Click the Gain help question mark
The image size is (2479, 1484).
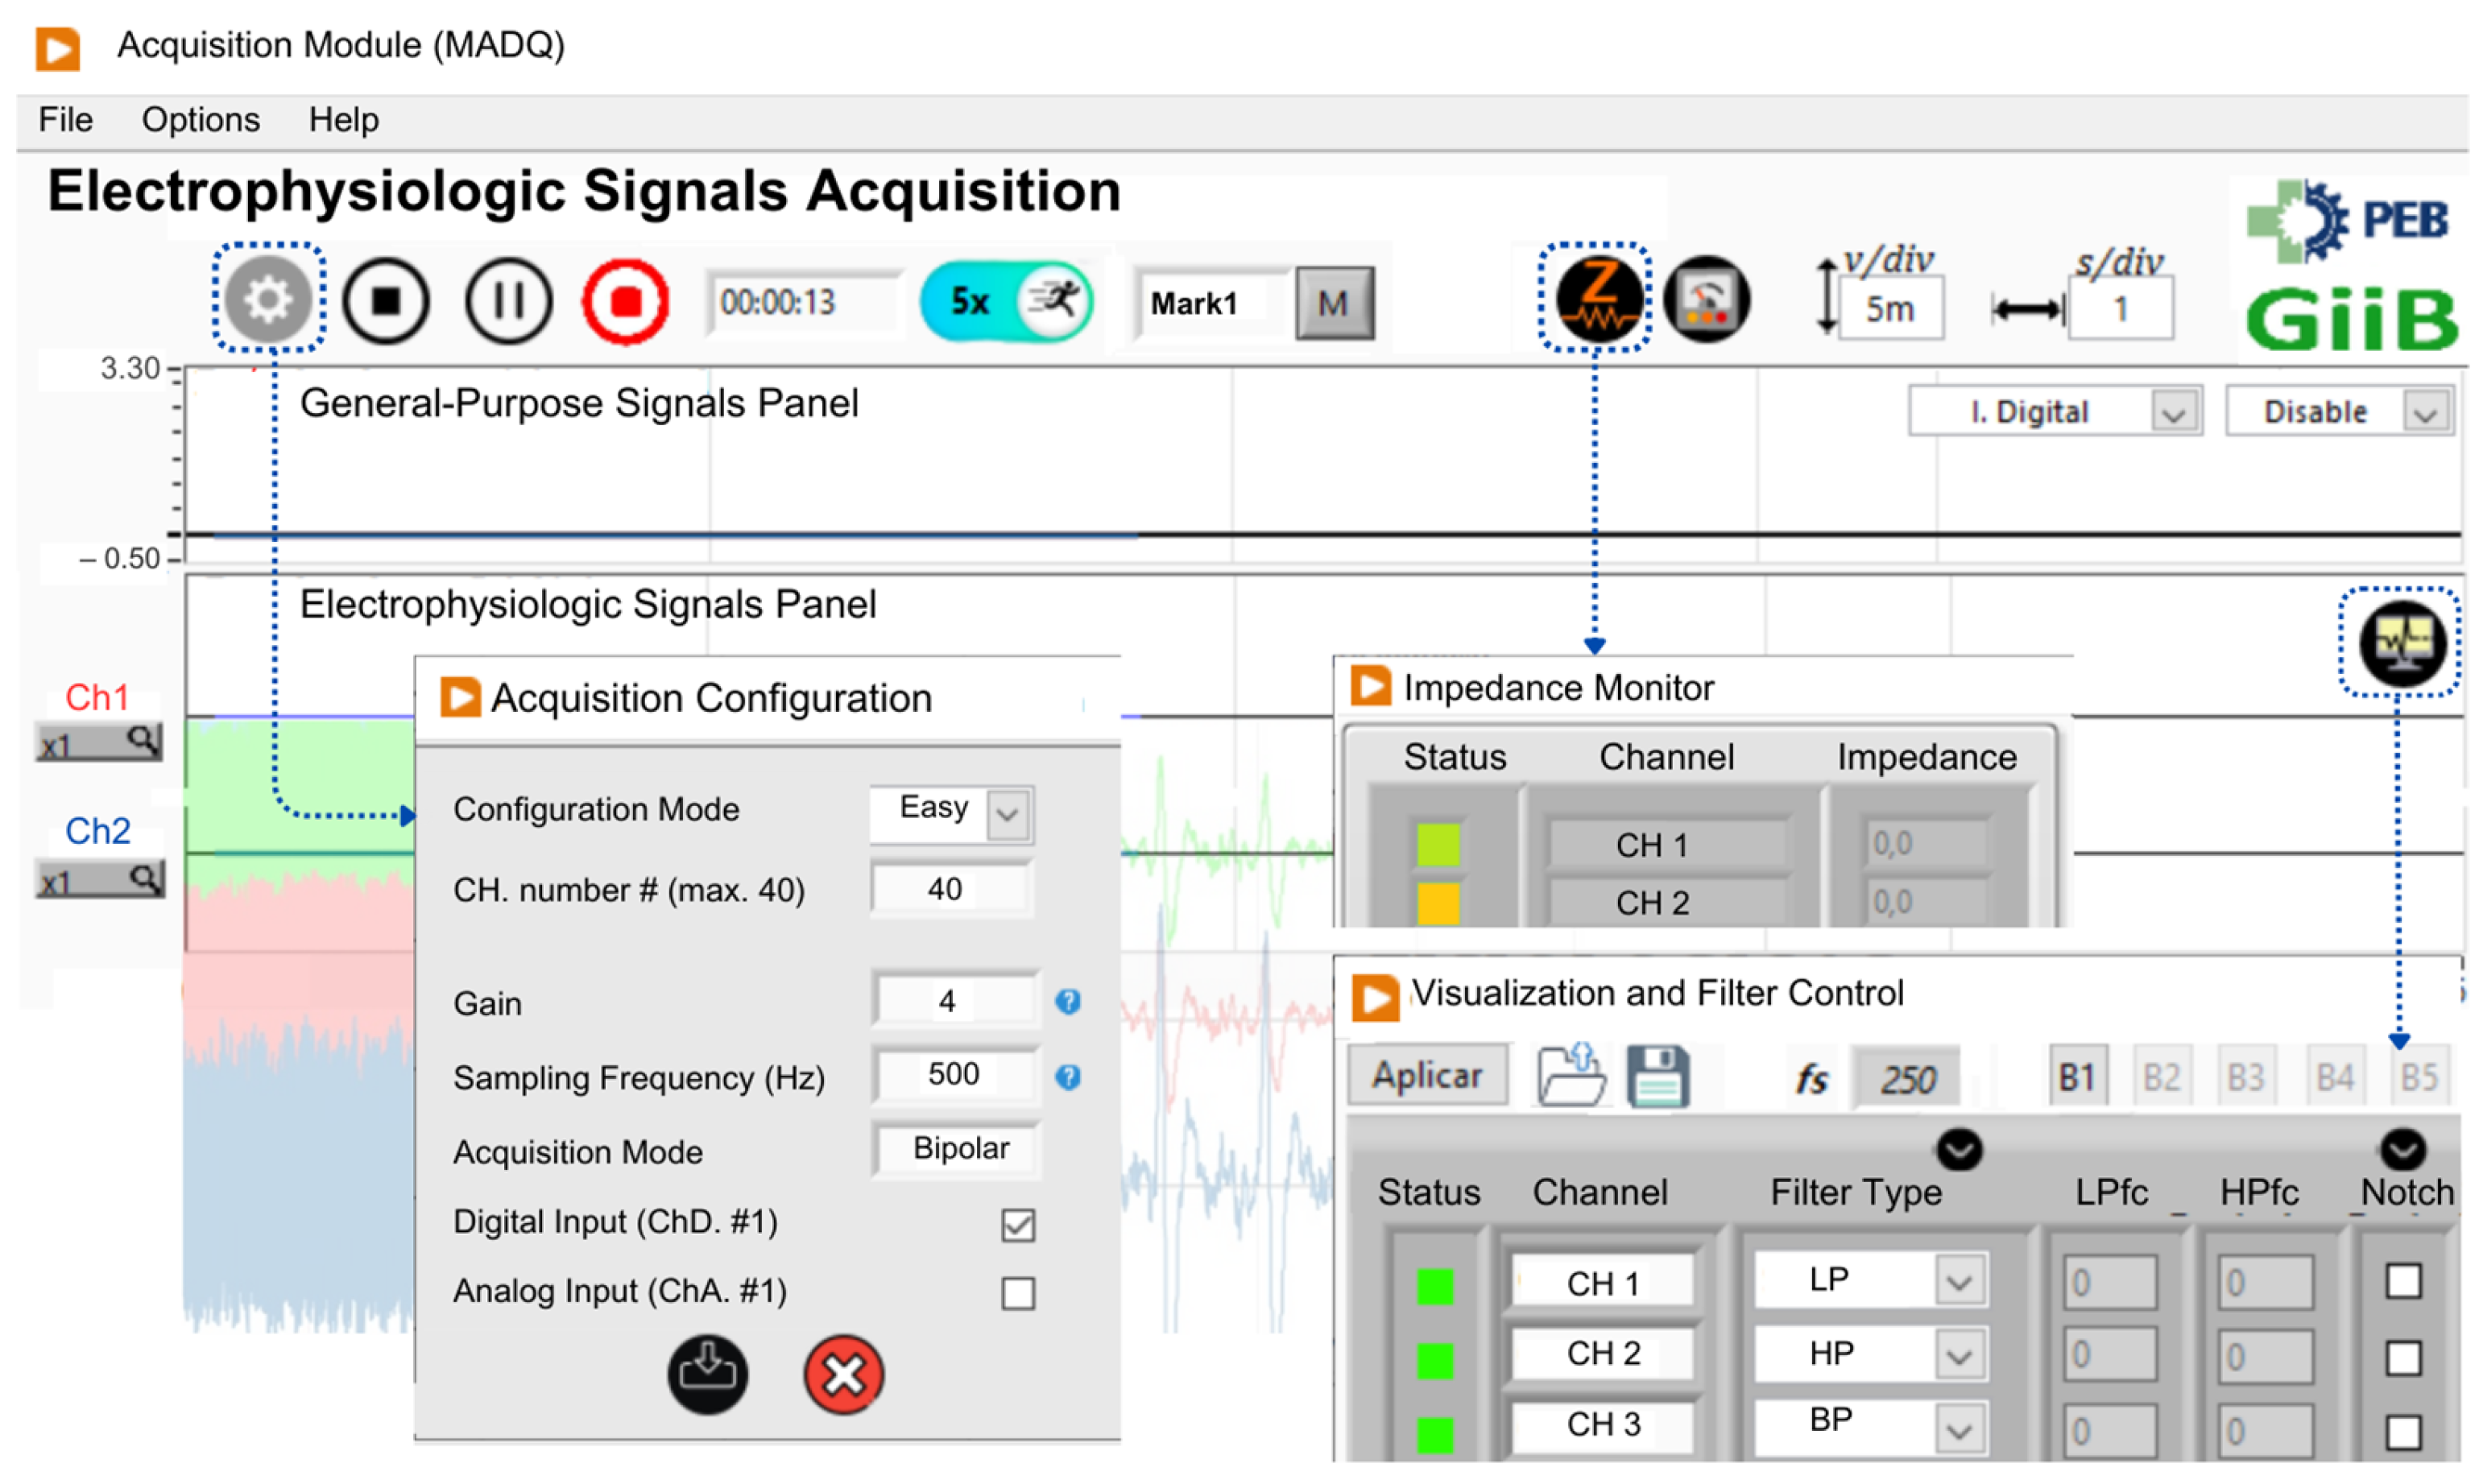(x=1068, y=1002)
